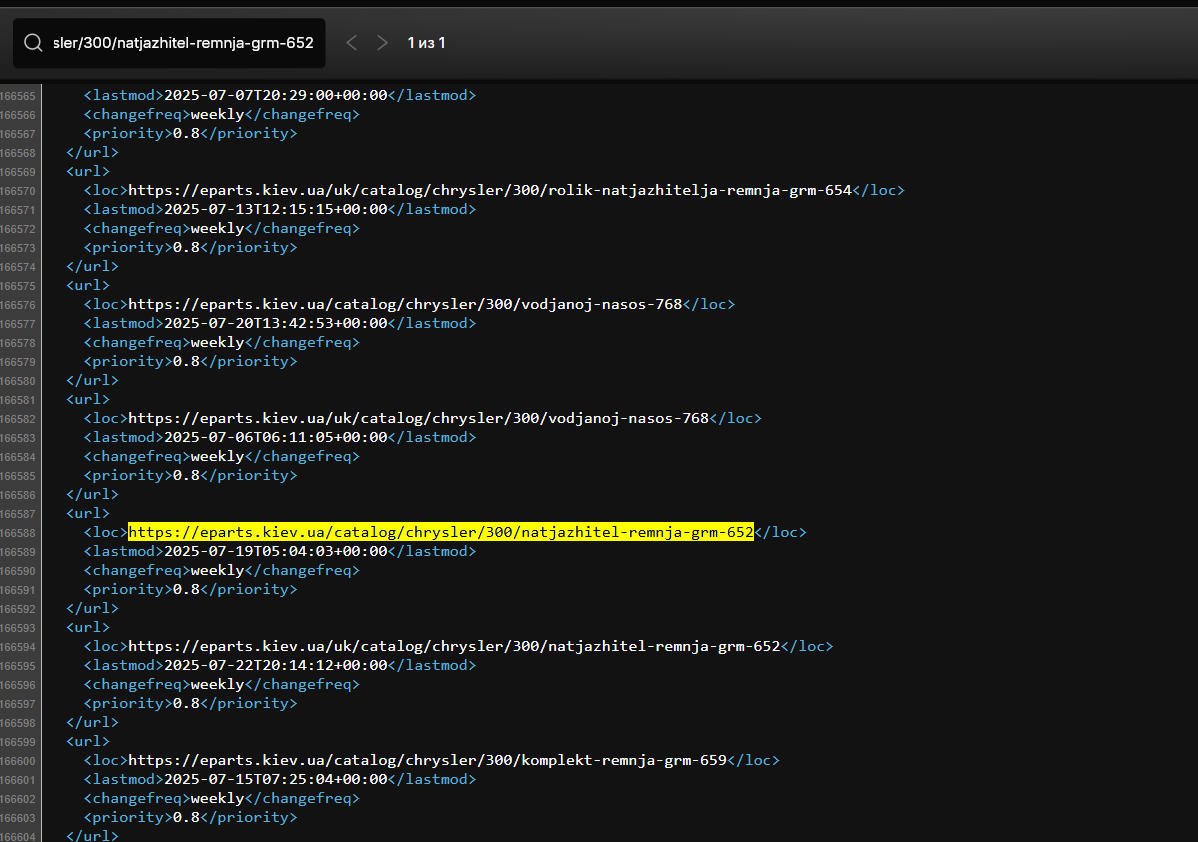Screen dimensions: 1198x842
Task: Click the lastmod date 2025-07-19T05:04:03+00:00
Action: [273, 552]
